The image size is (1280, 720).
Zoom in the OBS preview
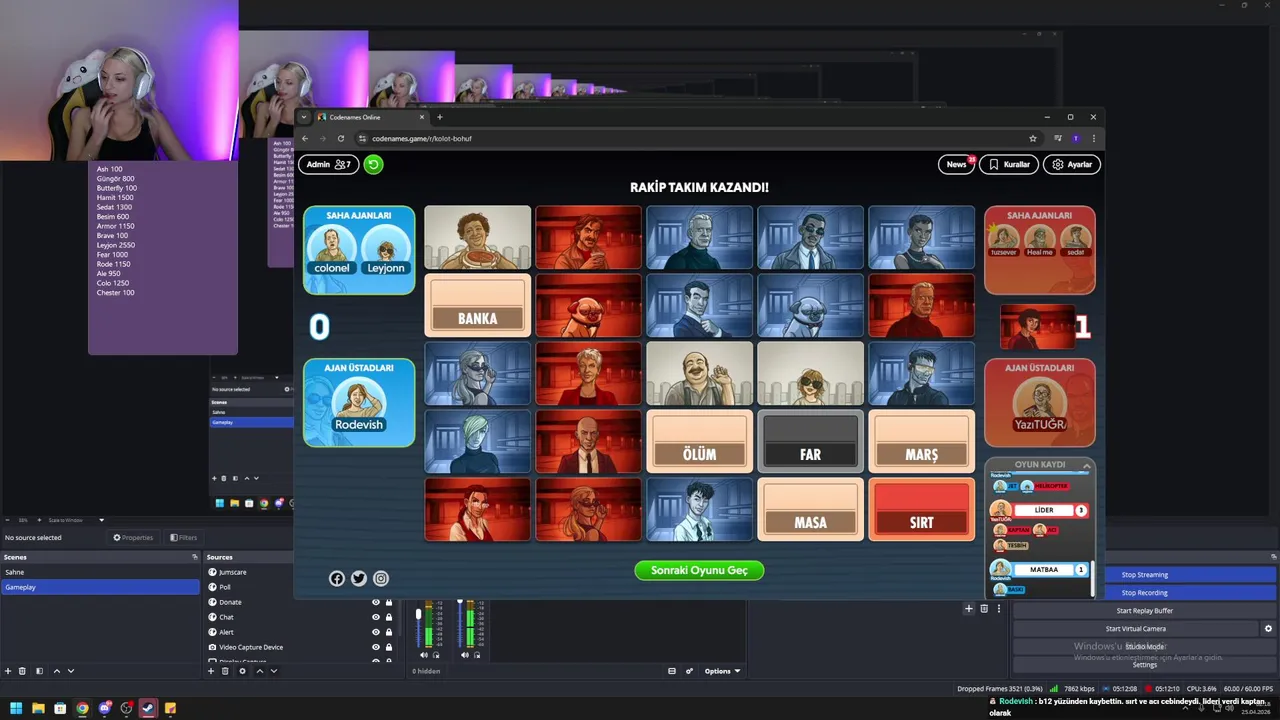click(37, 520)
